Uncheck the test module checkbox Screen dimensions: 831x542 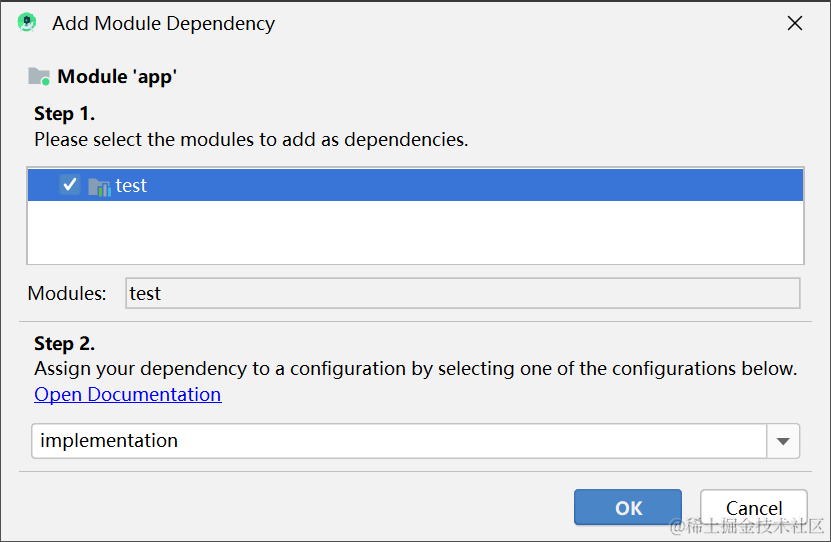pos(69,185)
